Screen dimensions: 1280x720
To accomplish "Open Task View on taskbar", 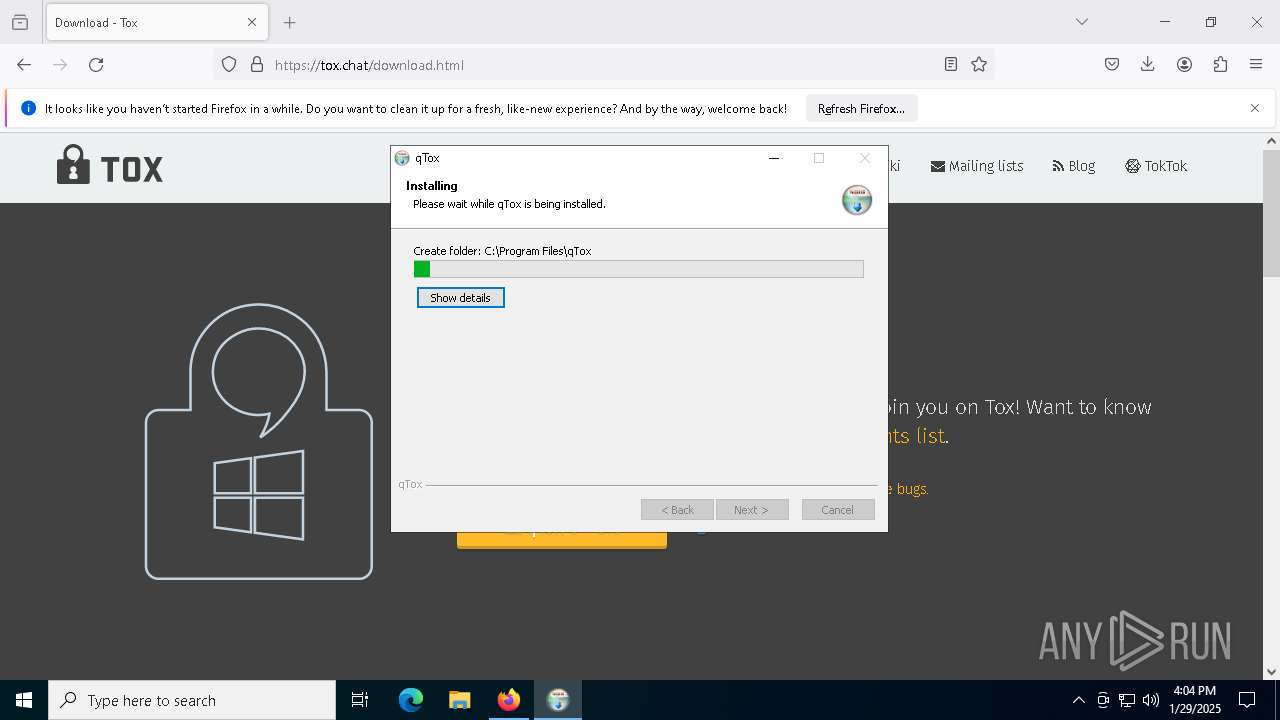I will [360, 700].
